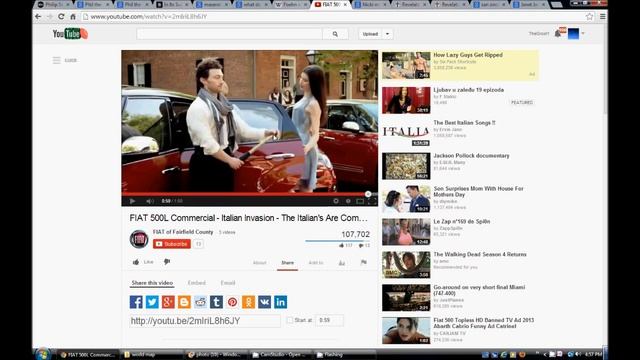Open the FIAT channel avatar
Image resolution: width=640 pixels, height=360 pixels.
click(x=139, y=239)
